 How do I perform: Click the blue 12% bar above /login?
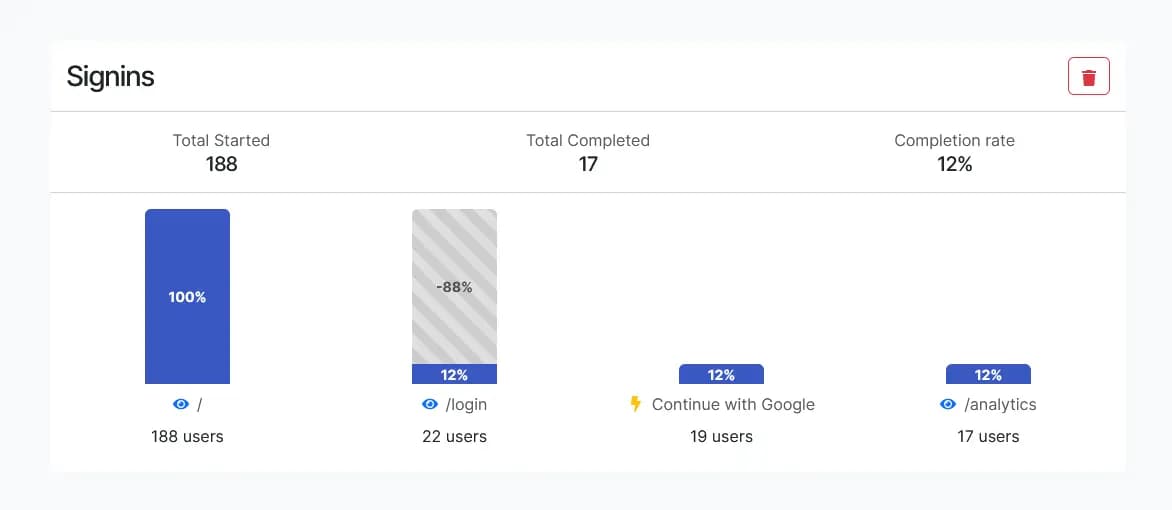coord(454,375)
